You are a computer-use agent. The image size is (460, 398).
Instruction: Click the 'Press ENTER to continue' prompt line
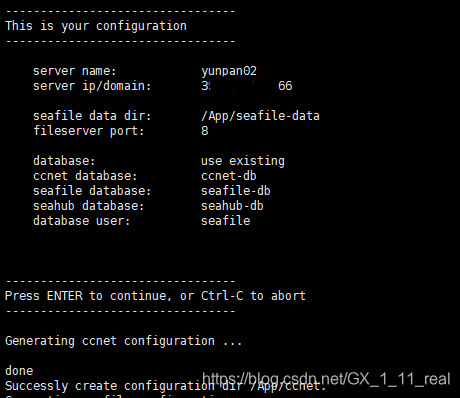[155, 296]
